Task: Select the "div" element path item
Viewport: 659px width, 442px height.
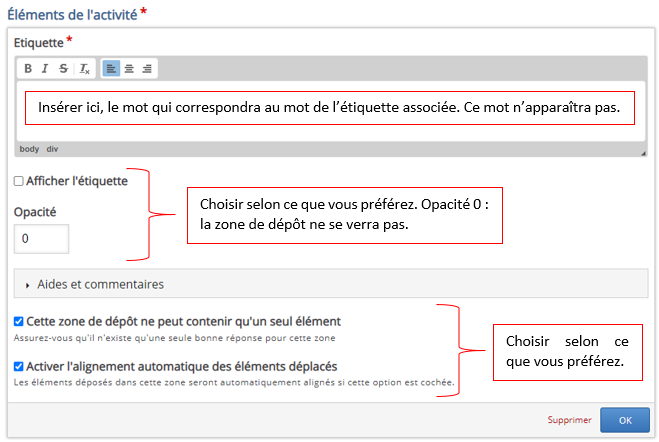Action: 52,149
